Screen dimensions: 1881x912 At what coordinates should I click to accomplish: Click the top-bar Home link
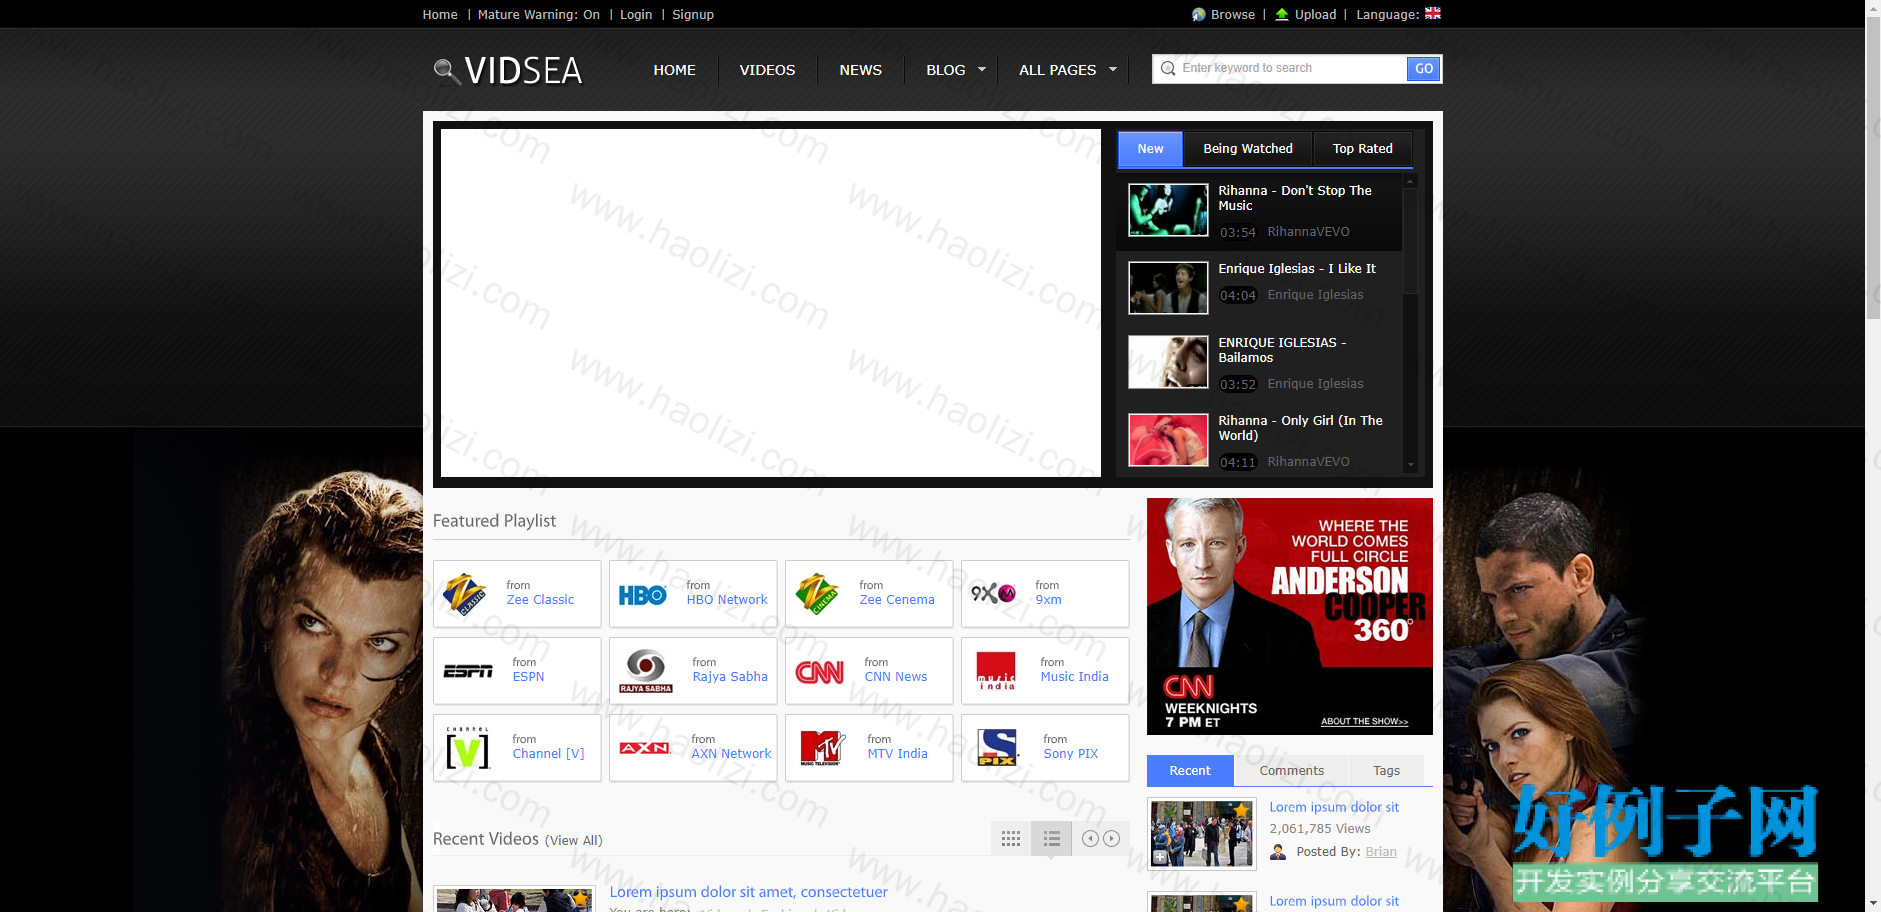[x=440, y=14]
